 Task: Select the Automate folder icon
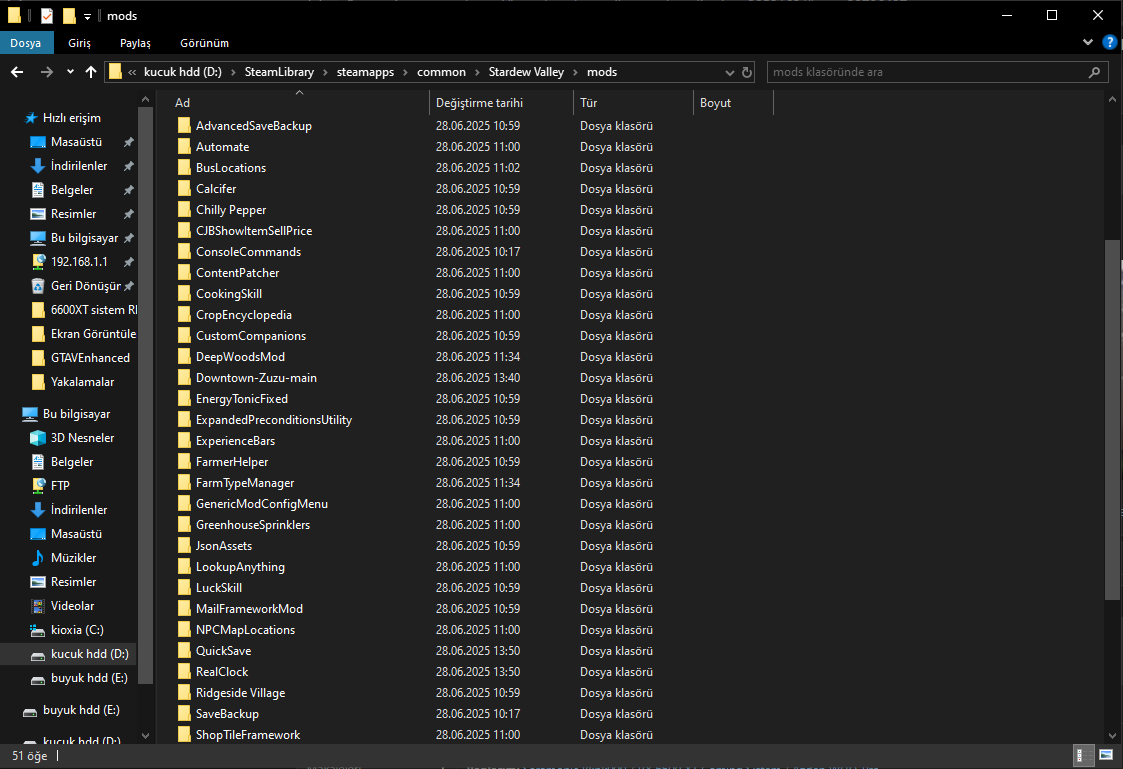click(184, 147)
